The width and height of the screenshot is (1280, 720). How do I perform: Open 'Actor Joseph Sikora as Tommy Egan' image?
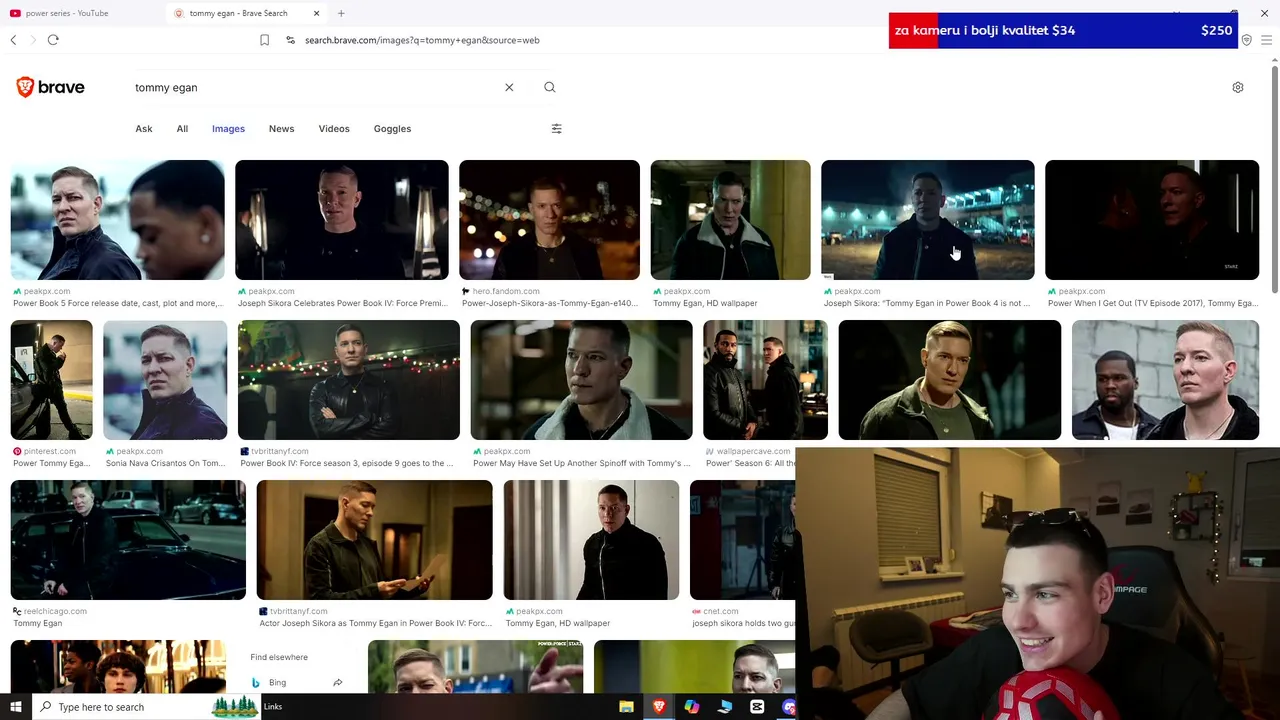coord(374,540)
